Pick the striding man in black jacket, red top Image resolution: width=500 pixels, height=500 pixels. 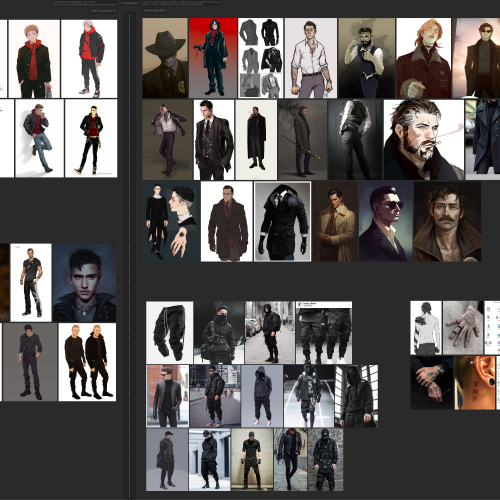pyautogui.click(x=91, y=138)
